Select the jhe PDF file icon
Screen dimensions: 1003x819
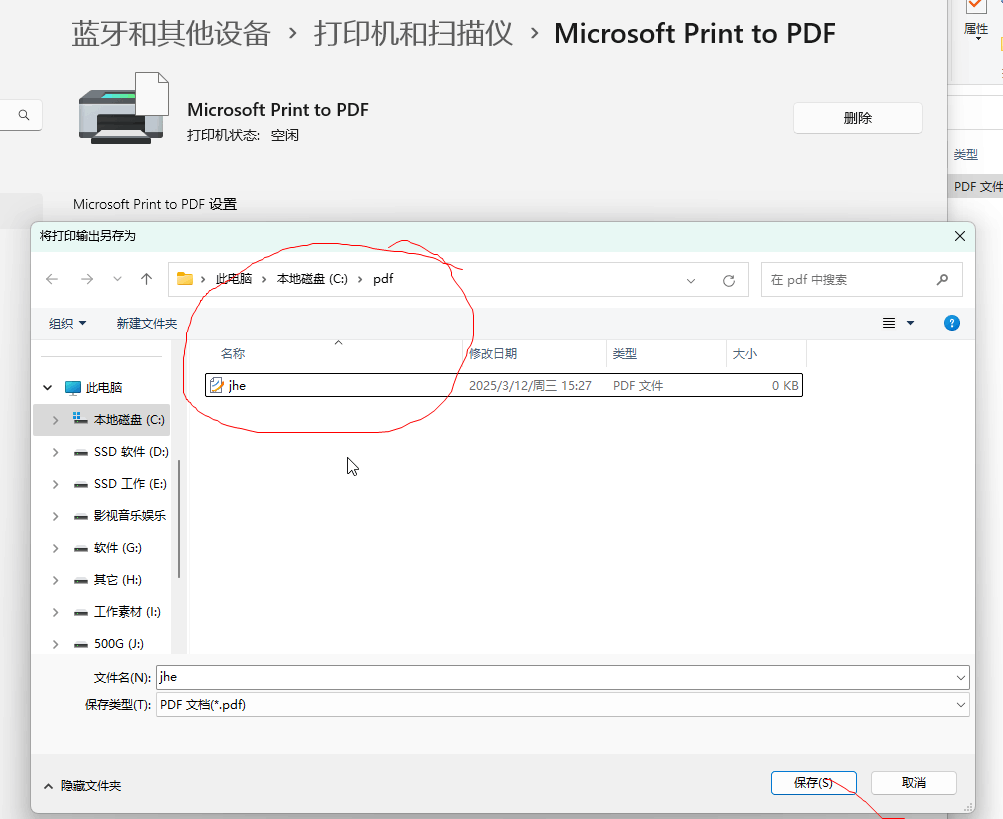click(218, 384)
